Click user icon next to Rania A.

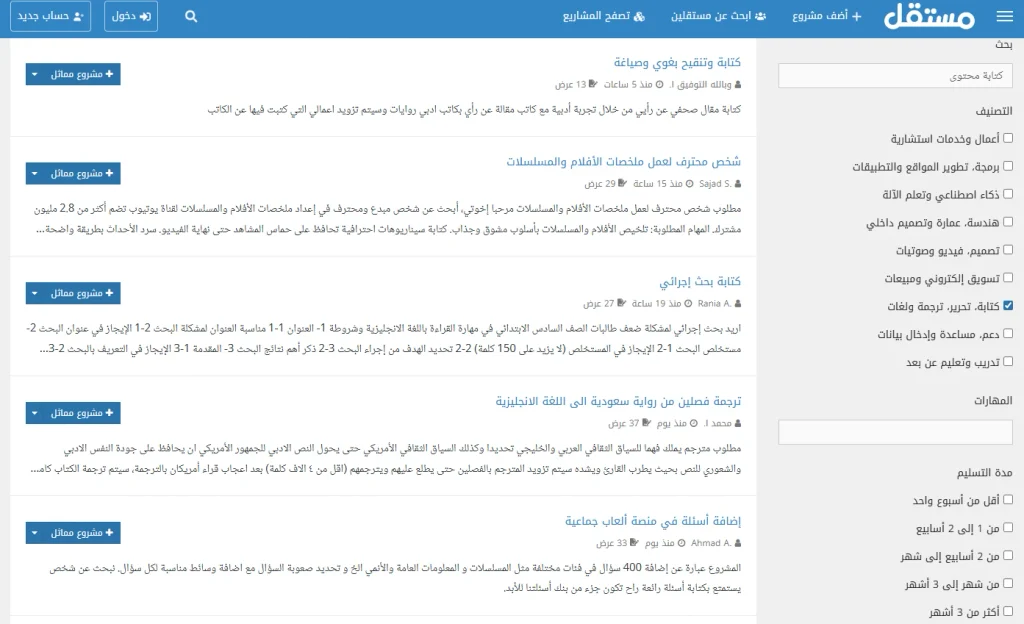point(738,304)
